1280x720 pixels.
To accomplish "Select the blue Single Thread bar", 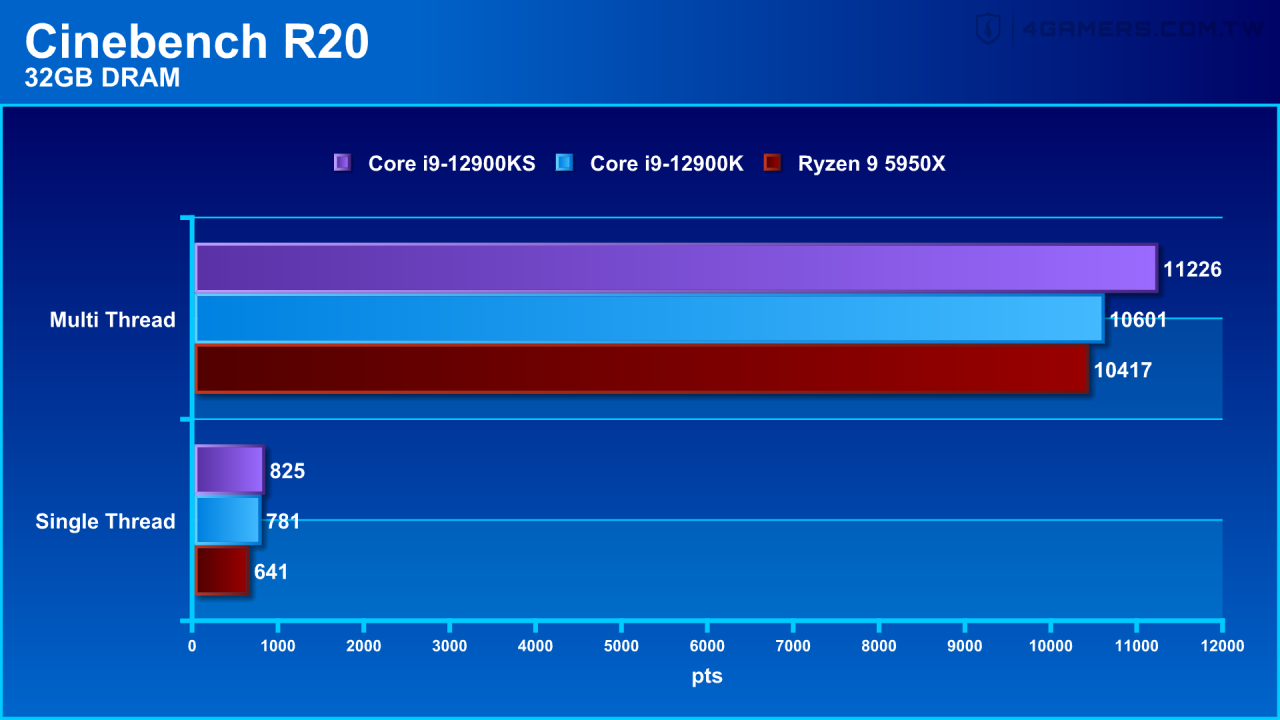I will (x=227, y=520).
